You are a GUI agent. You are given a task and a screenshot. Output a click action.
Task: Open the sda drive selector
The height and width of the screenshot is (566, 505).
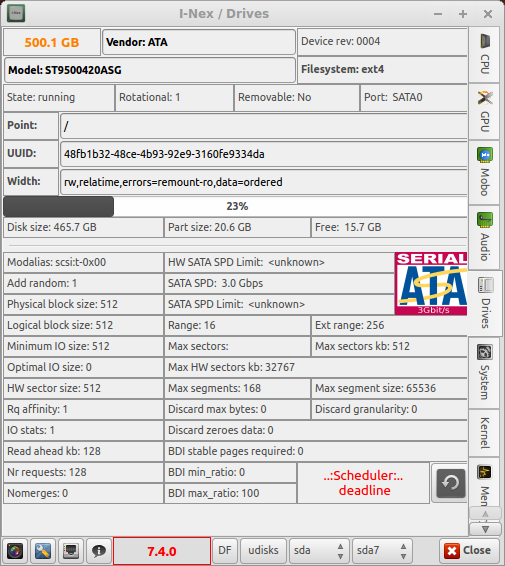(319, 551)
